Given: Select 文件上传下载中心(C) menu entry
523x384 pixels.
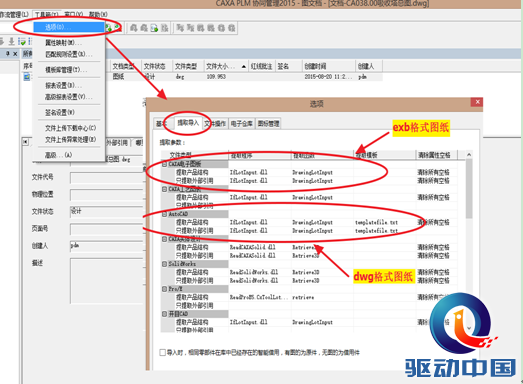Looking at the screenshot, I should coord(71,128).
